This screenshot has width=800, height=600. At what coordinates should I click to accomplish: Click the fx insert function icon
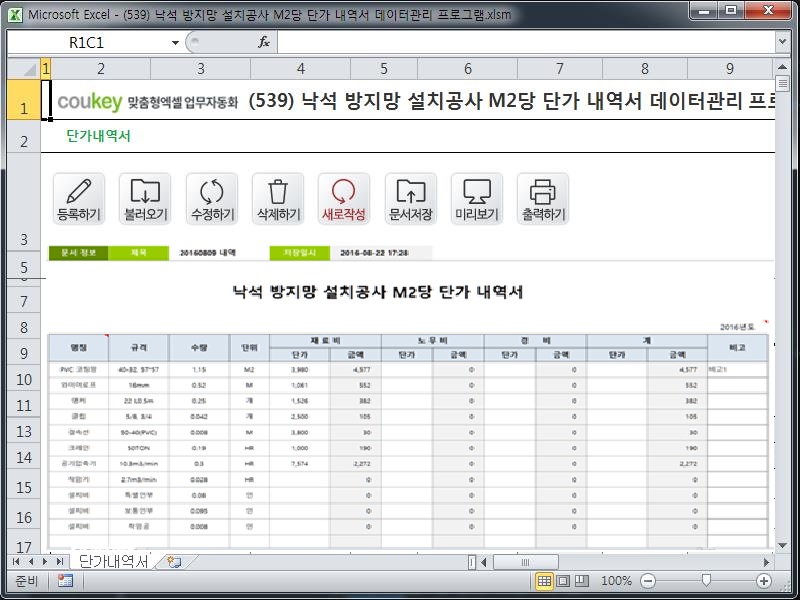(x=263, y=42)
